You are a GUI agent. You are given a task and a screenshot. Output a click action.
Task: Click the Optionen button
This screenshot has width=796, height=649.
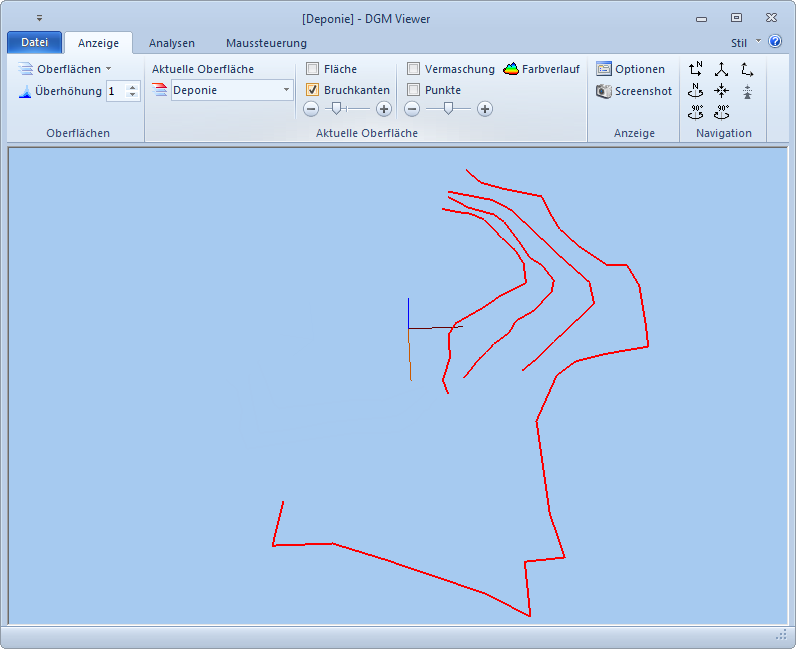tap(631, 69)
